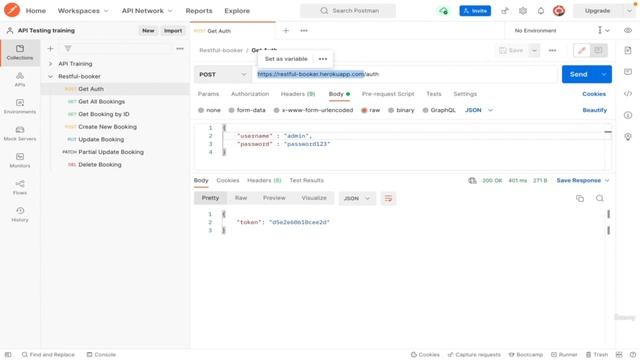Open the Collections sidebar panel
640x360 pixels.
pos(20,53)
